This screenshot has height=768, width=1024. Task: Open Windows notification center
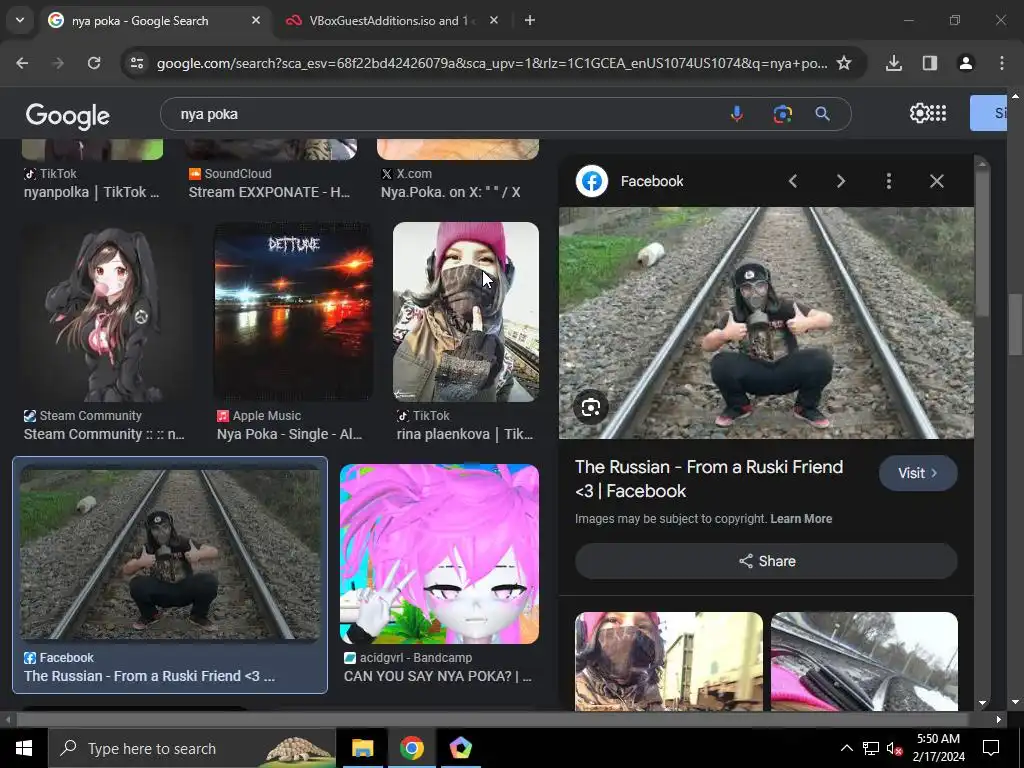click(991, 748)
